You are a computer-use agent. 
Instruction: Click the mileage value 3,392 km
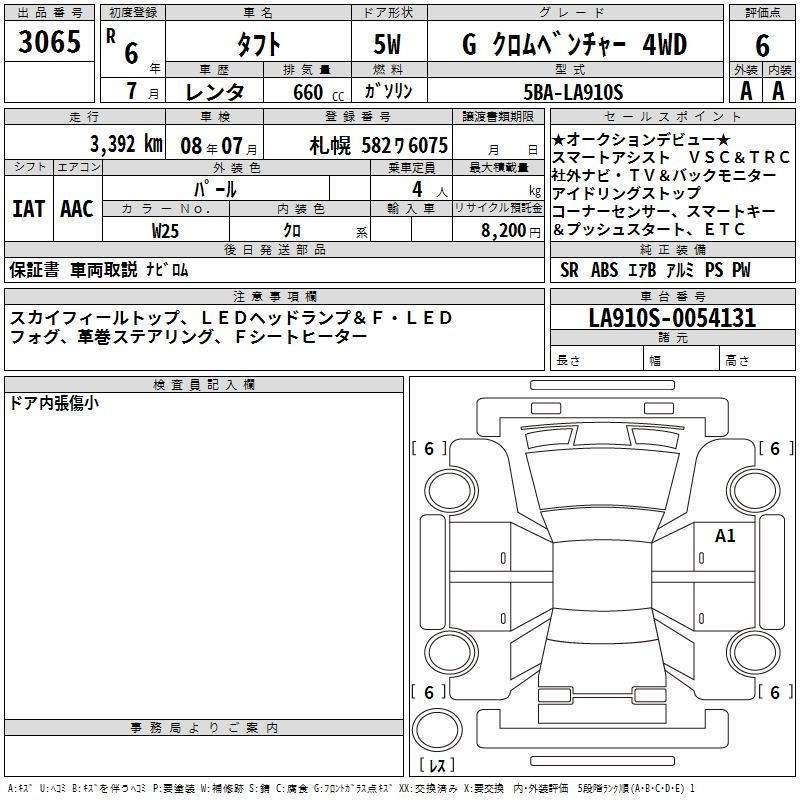click(x=126, y=144)
